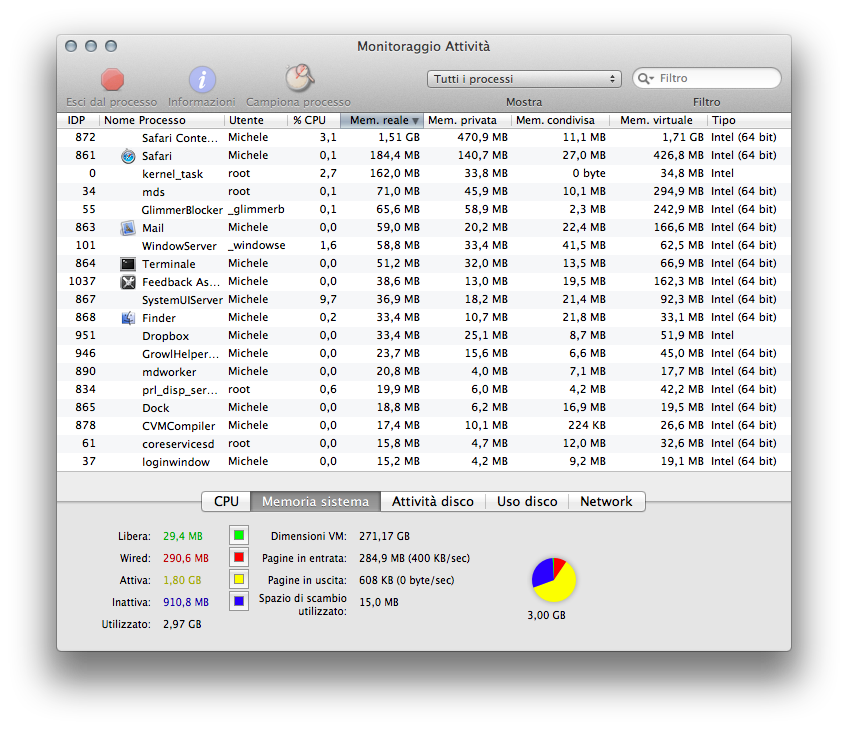Click the _windowse user cell

(257, 245)
